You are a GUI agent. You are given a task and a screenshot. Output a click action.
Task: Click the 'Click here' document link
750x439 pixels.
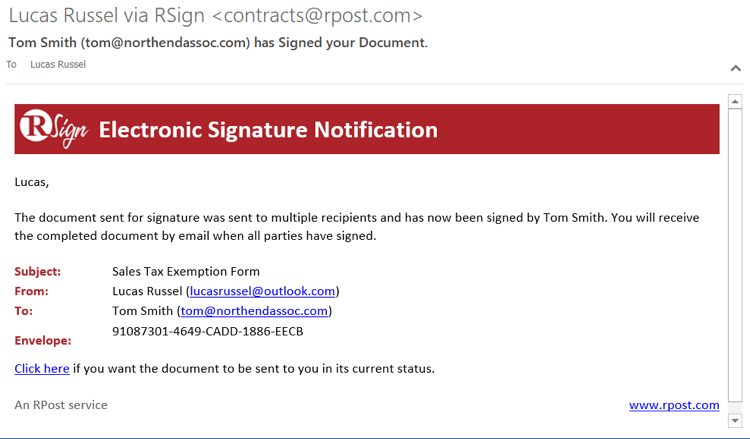[x=42, y=369]
